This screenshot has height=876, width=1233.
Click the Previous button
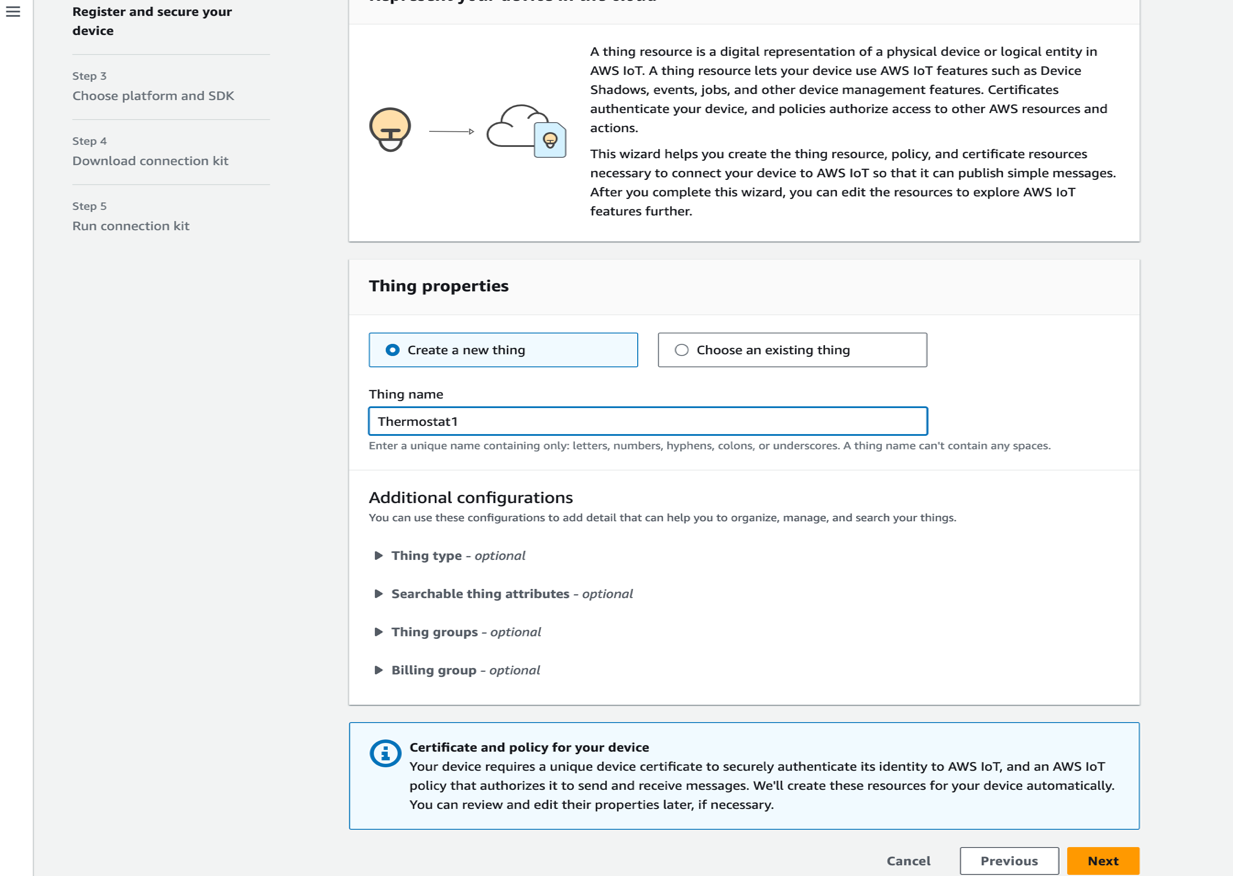click(x=1009, y=860)
